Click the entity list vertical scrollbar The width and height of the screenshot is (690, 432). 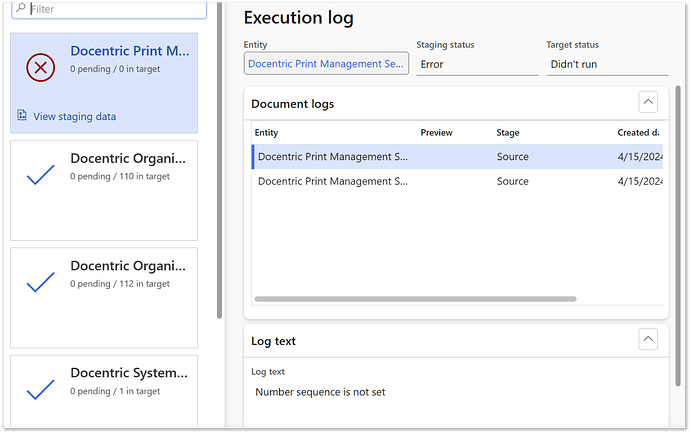[219, 160]
